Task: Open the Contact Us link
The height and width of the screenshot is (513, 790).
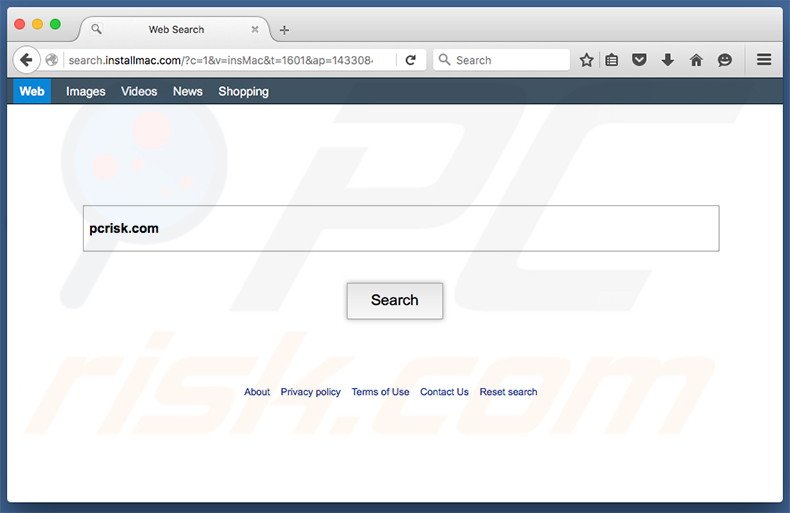Action: tap(444, 392)
